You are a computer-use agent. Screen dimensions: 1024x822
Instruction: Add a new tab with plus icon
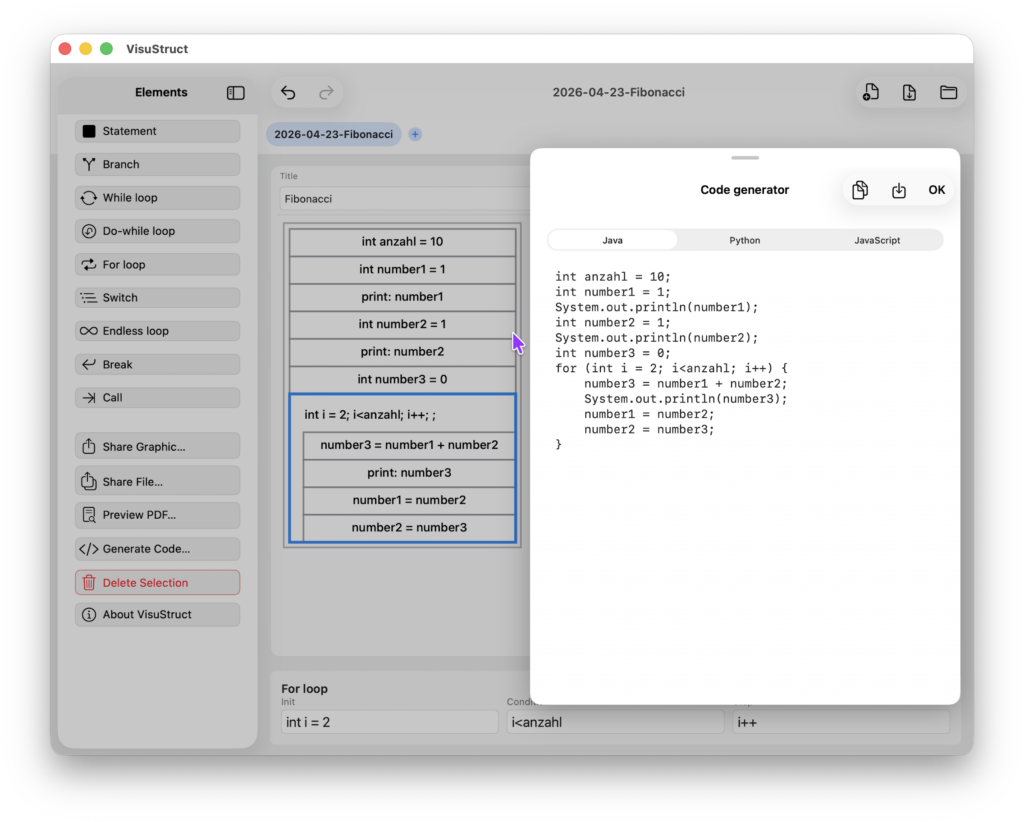coord(415,134)
